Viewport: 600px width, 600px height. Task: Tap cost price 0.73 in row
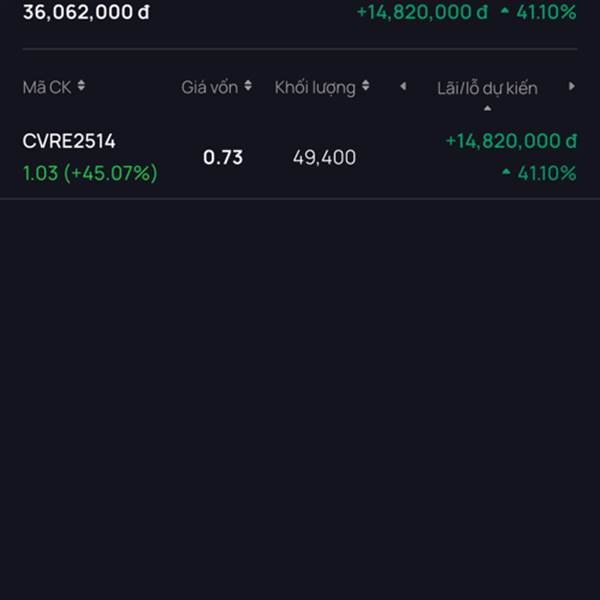(223, 157)
